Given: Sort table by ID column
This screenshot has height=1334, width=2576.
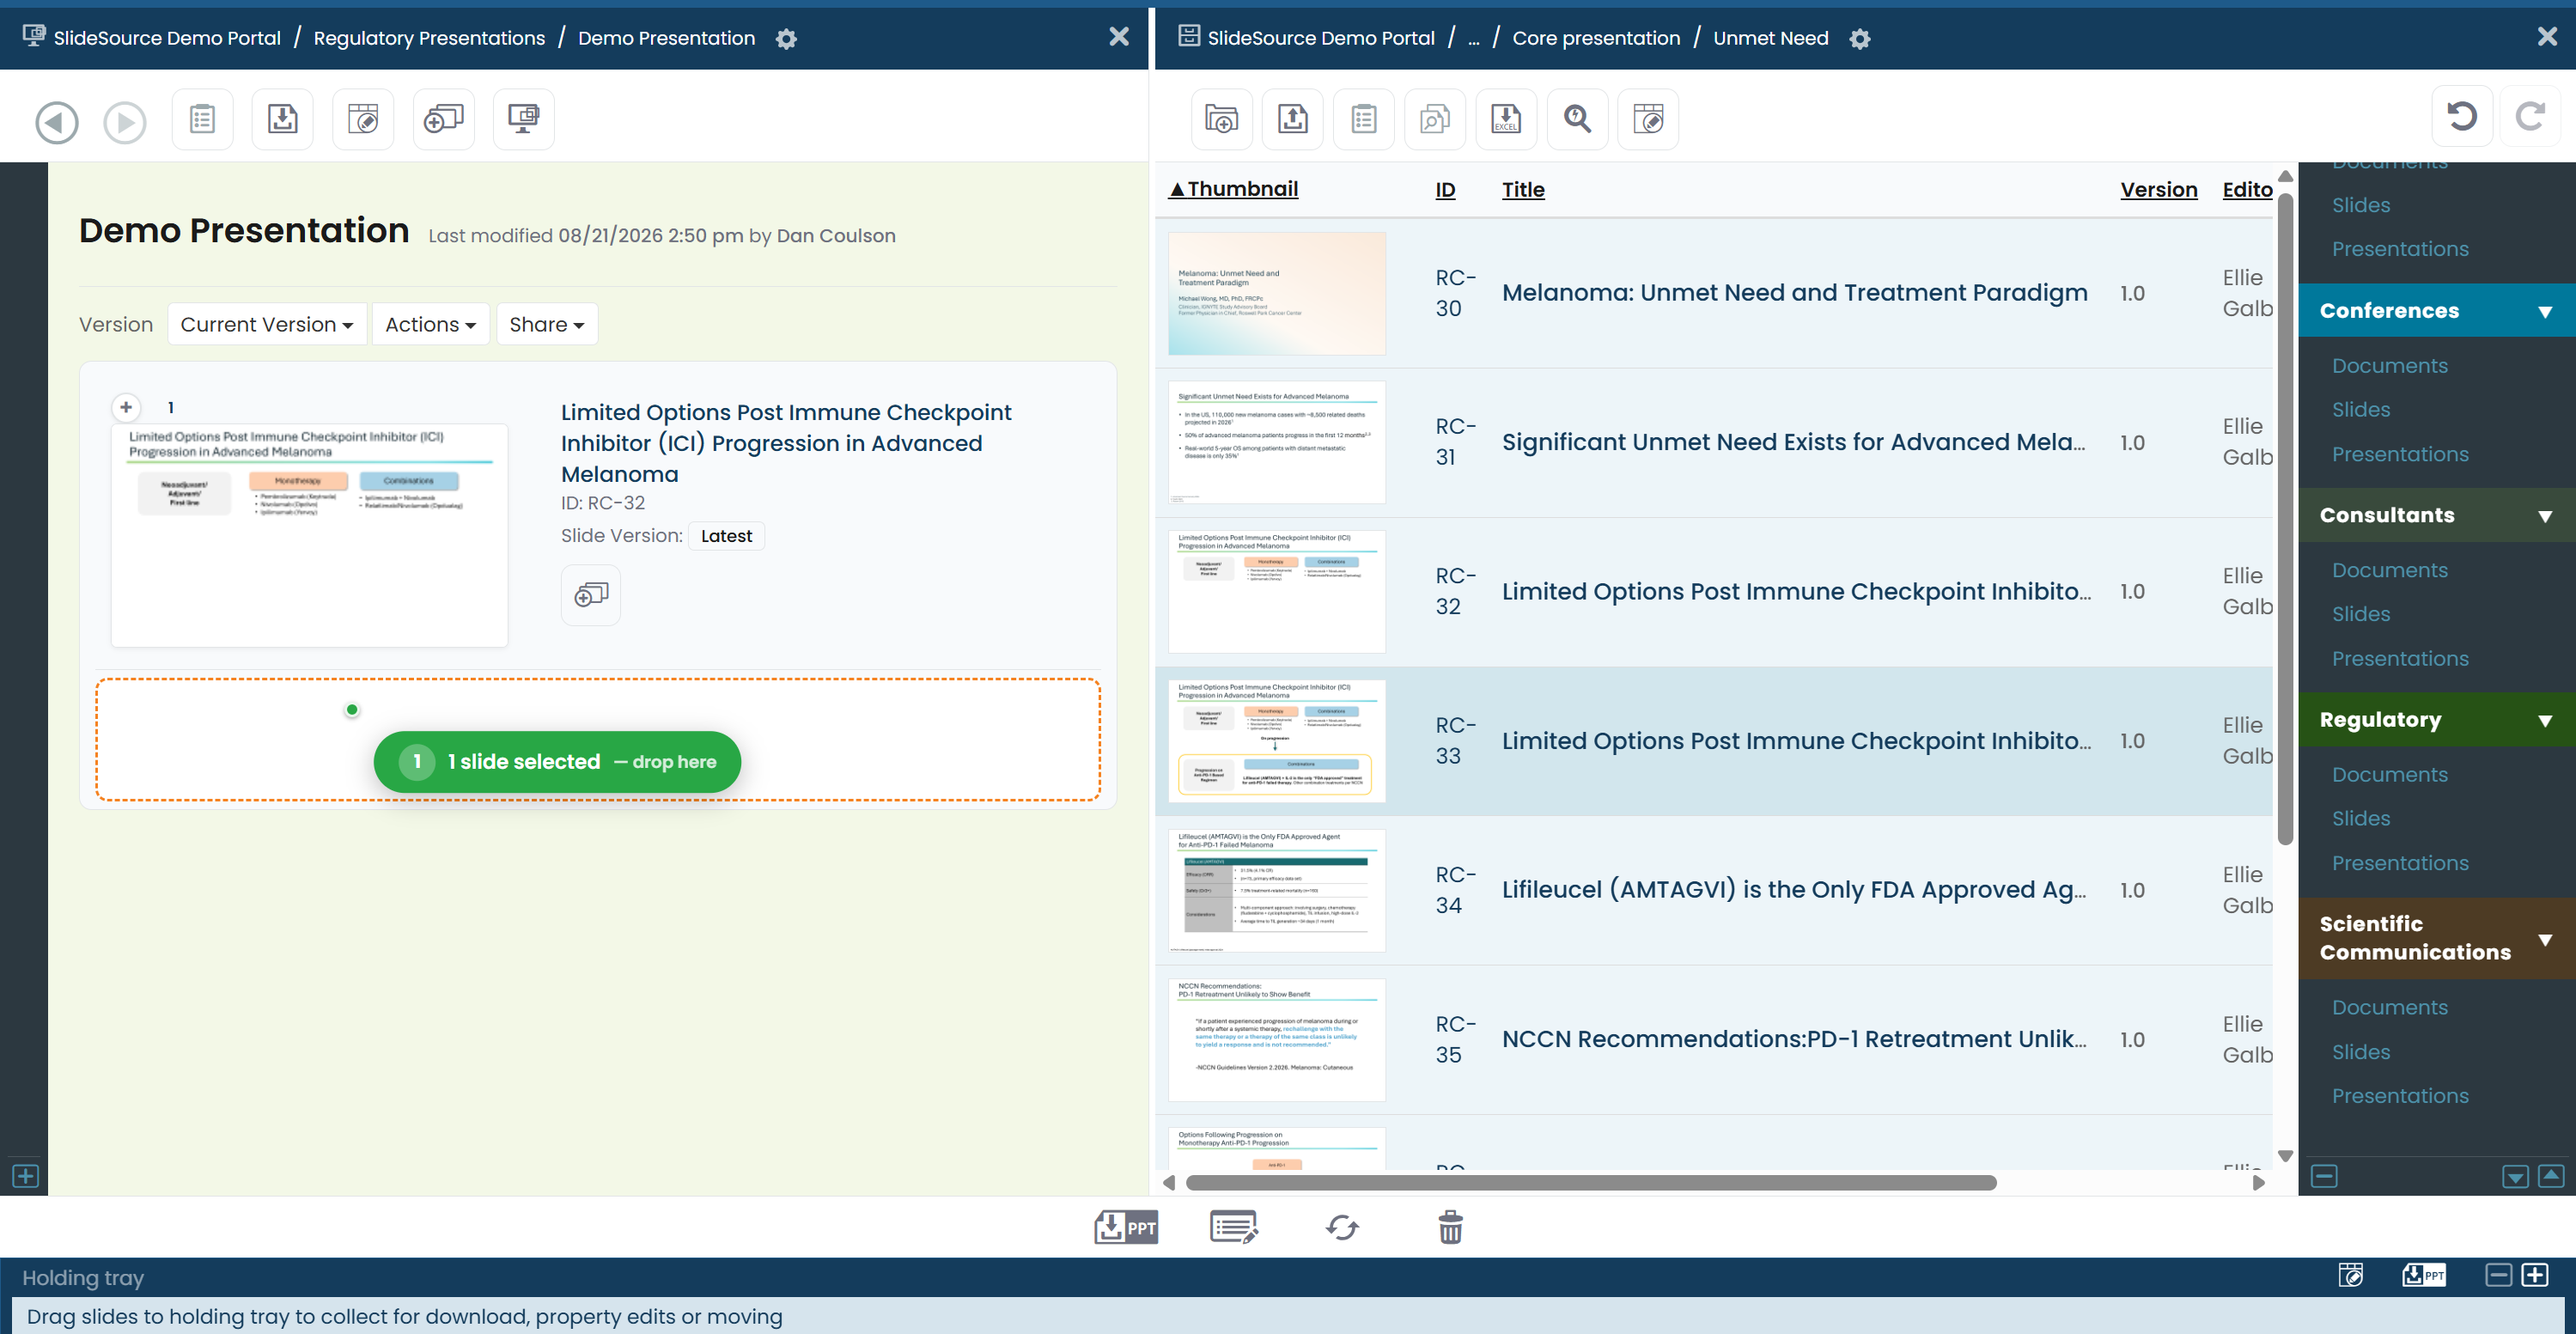Looking at the screenshot, I should click(x=1446, y=189).
